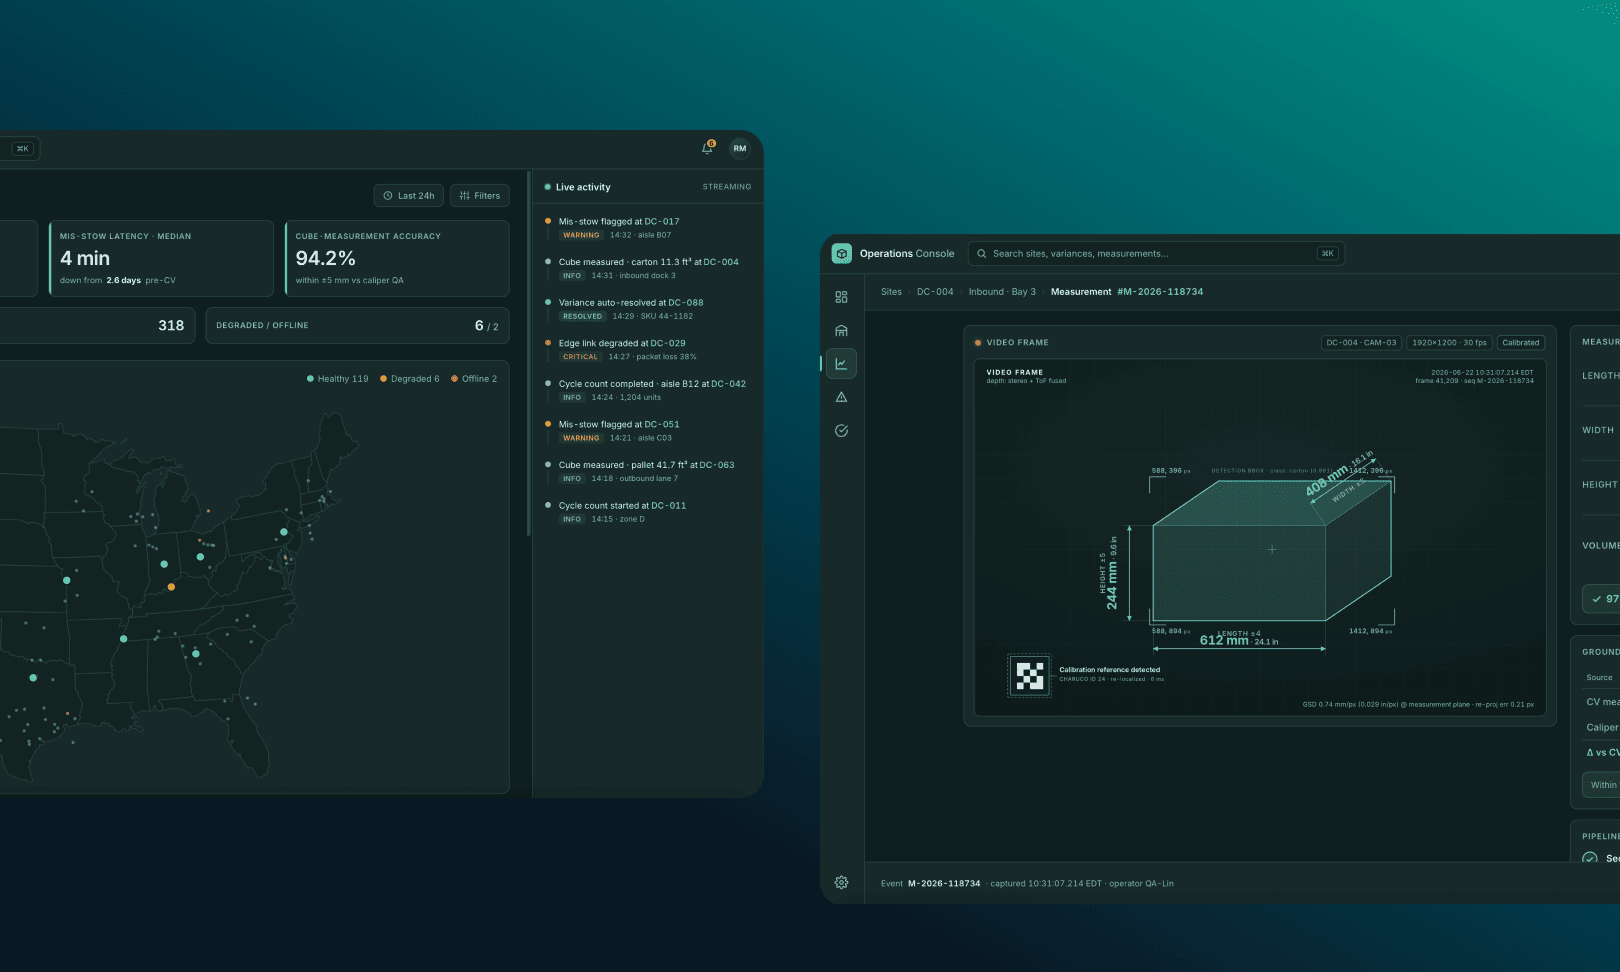1620x972 pixels.
Task: Click the Last 24h time range button
Action: (x=409, y=196)
